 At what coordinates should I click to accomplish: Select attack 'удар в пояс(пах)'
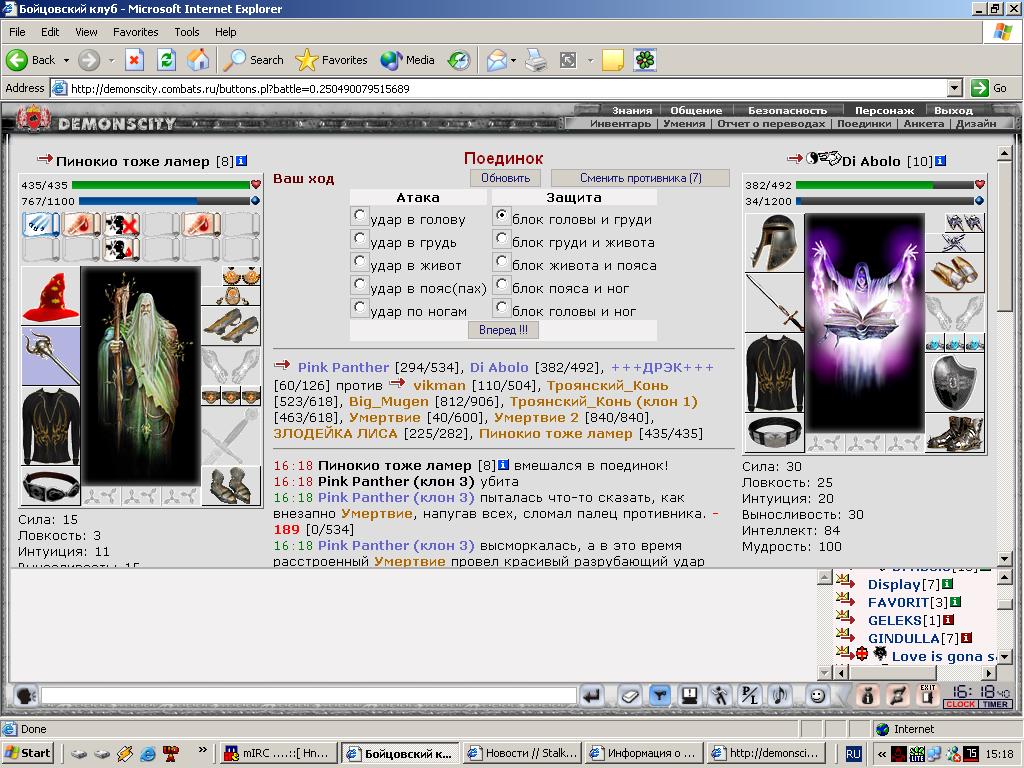point(359,283)
